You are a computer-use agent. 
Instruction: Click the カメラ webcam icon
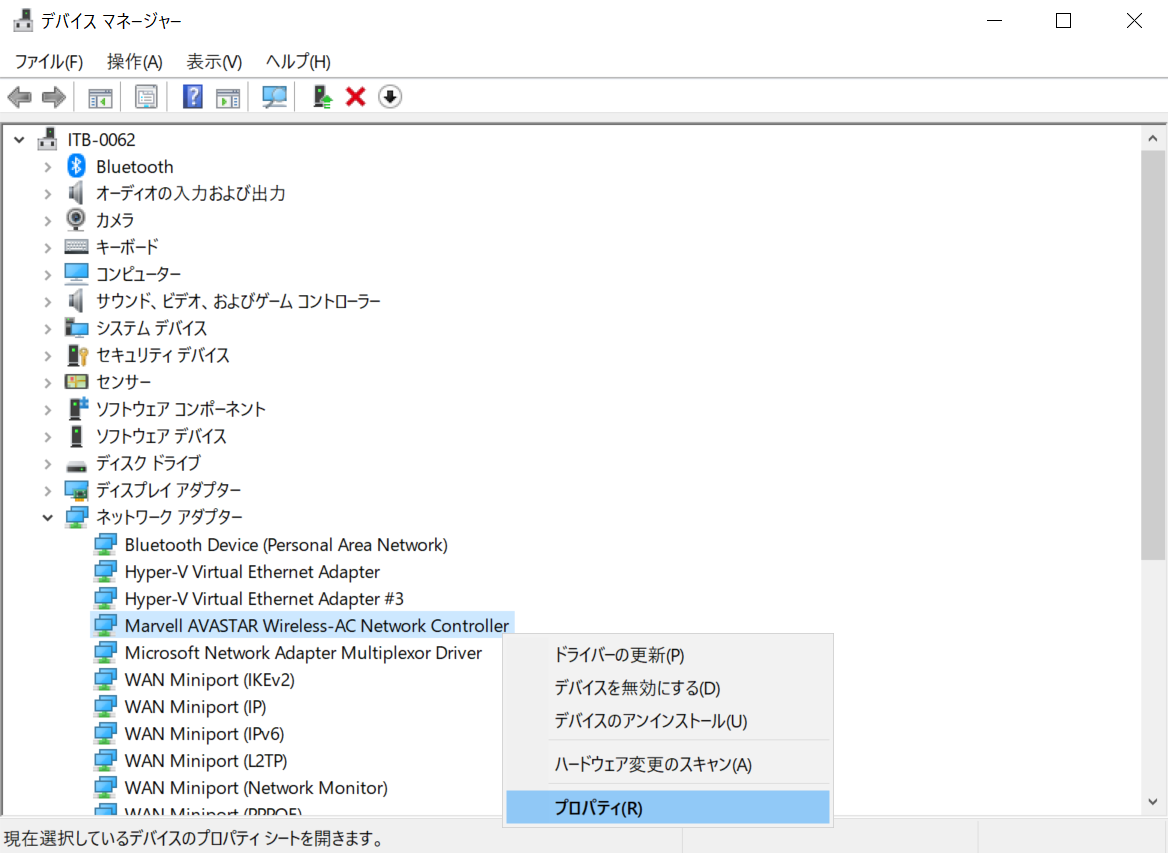click(x=75, y=220)
